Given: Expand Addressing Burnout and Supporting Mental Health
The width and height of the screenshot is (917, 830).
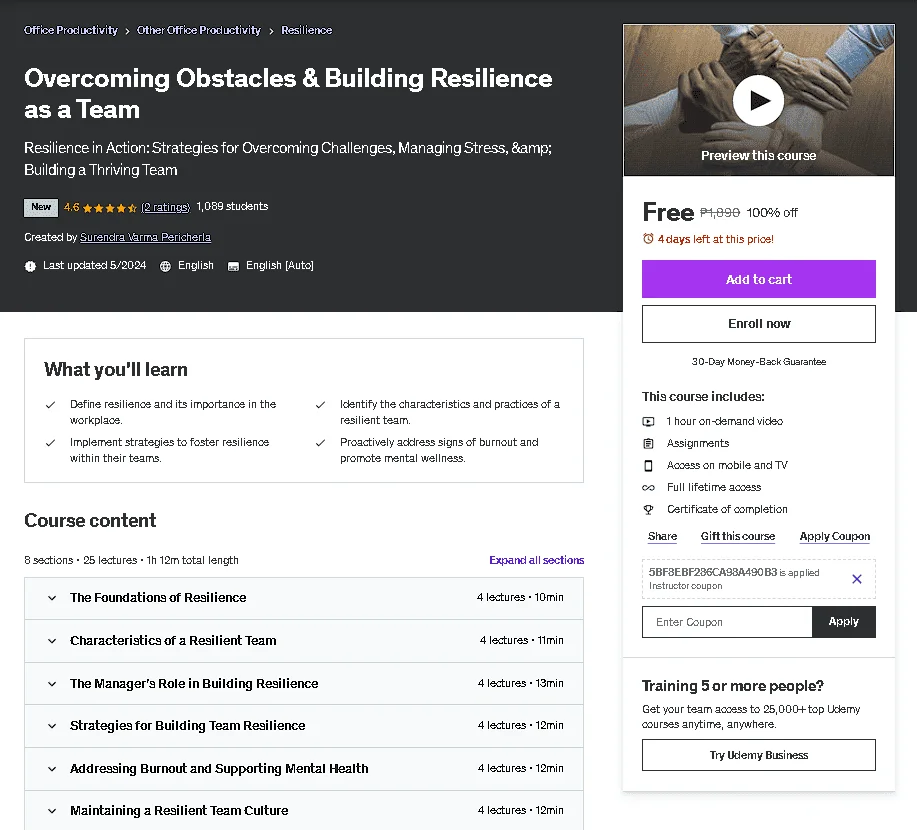Looking at the screenshot, I should coord(304,769).
